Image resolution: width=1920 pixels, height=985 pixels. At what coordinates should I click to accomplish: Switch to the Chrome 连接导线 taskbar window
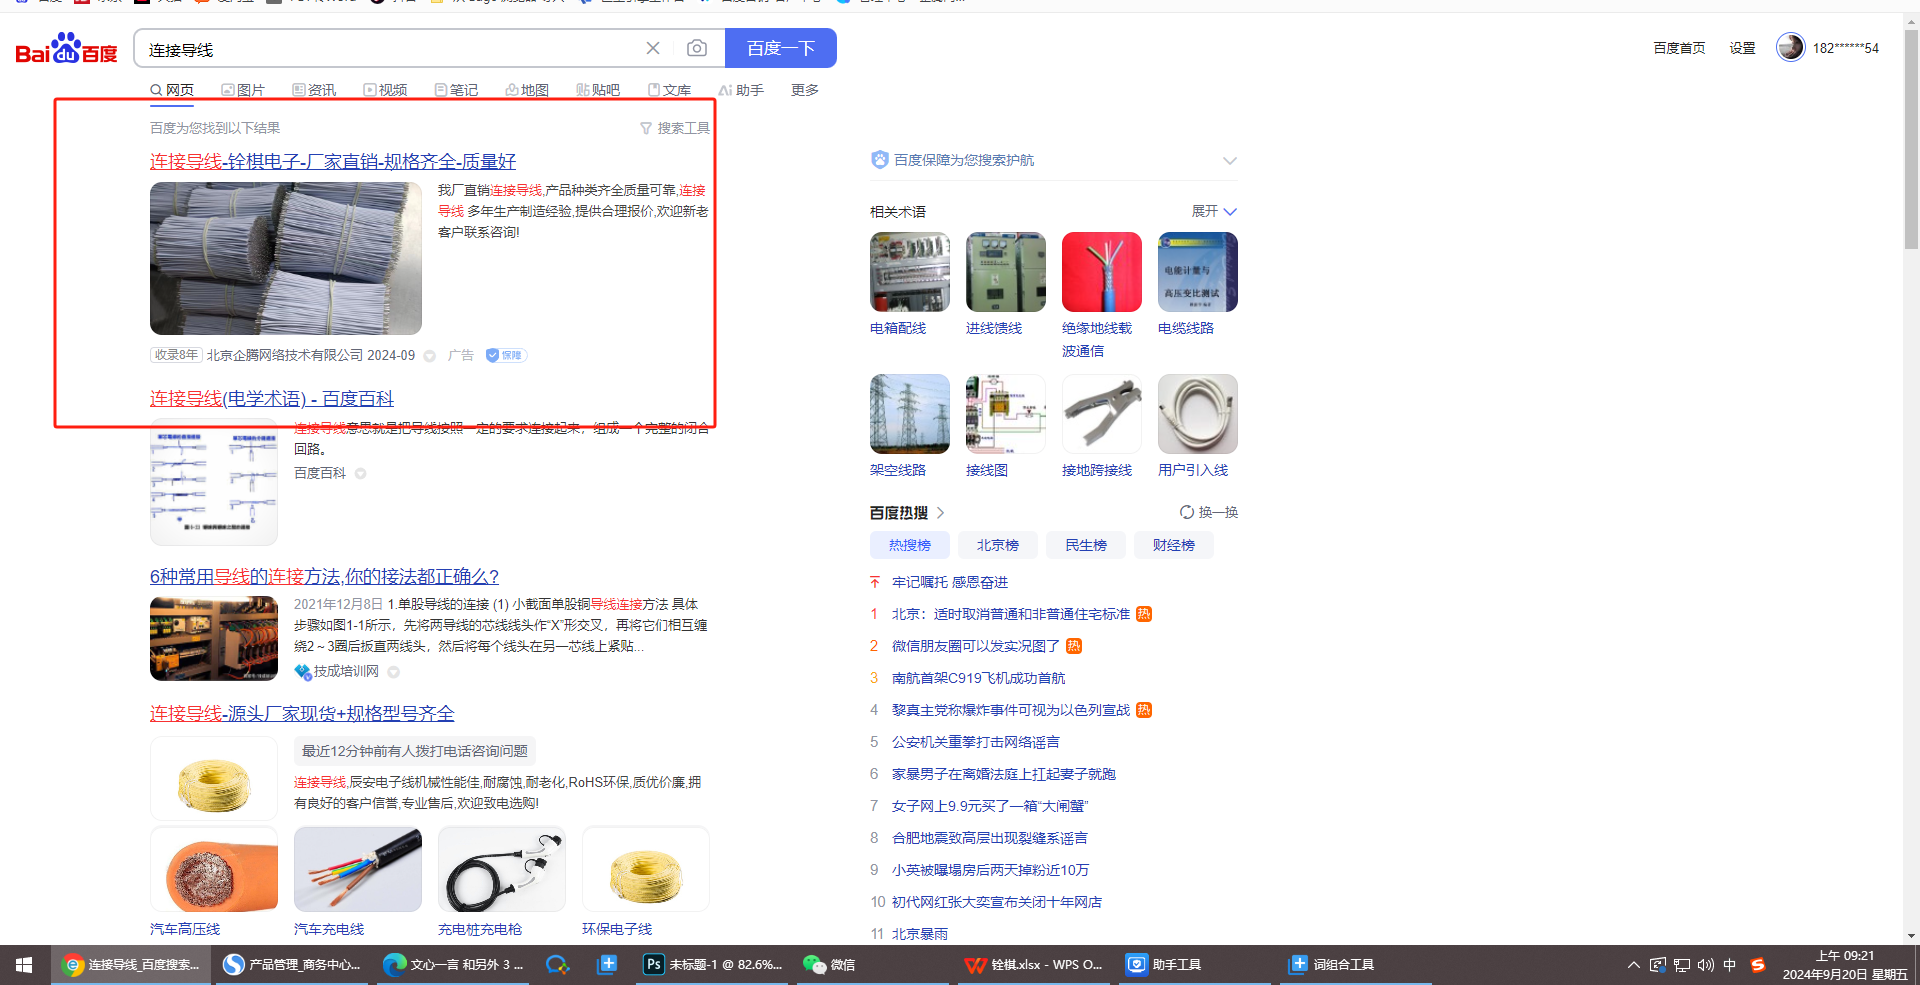tap(131, 965)
